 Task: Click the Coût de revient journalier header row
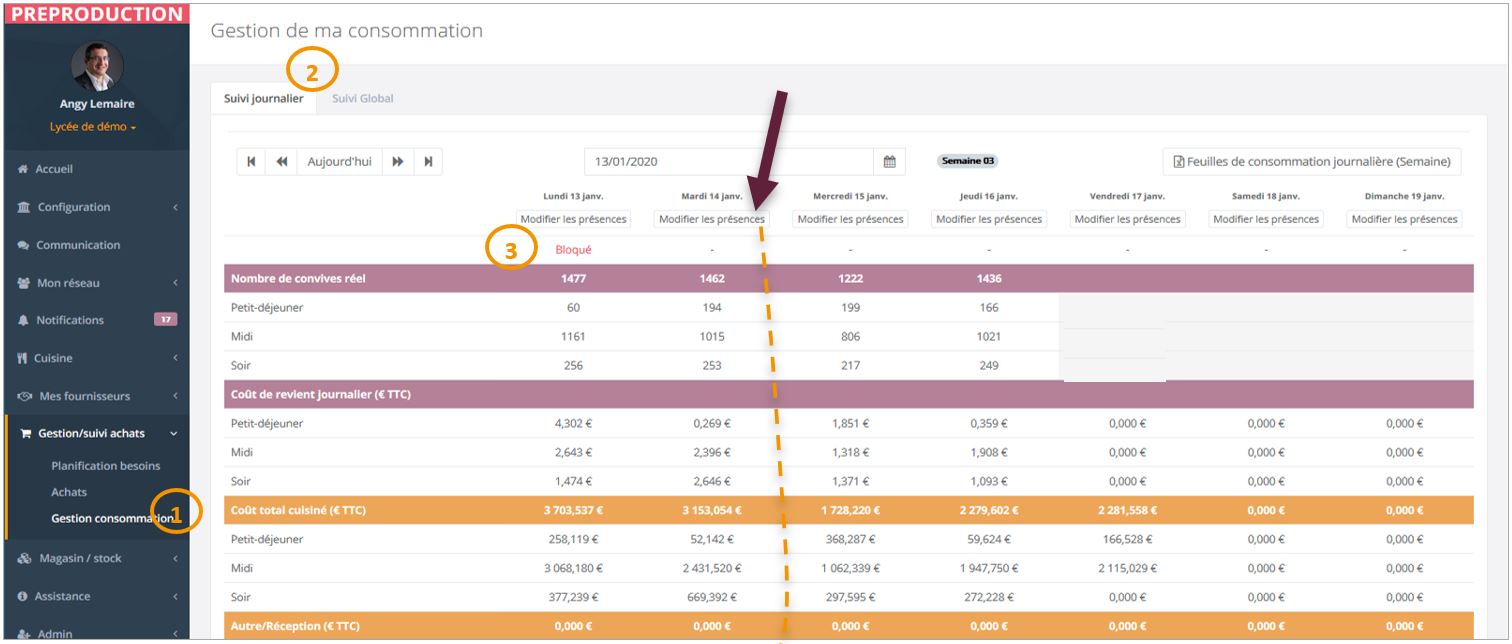[x=849, y=394]
